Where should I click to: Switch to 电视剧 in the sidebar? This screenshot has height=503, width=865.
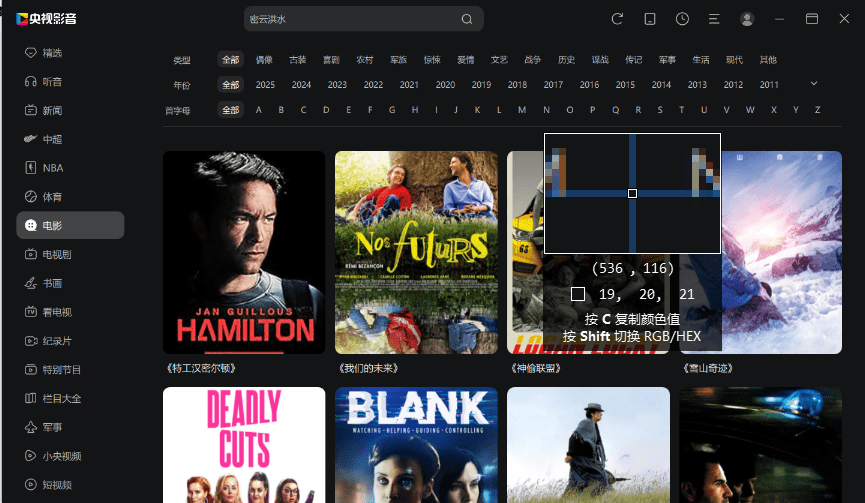pyautogui.click(x=56, y=255)
